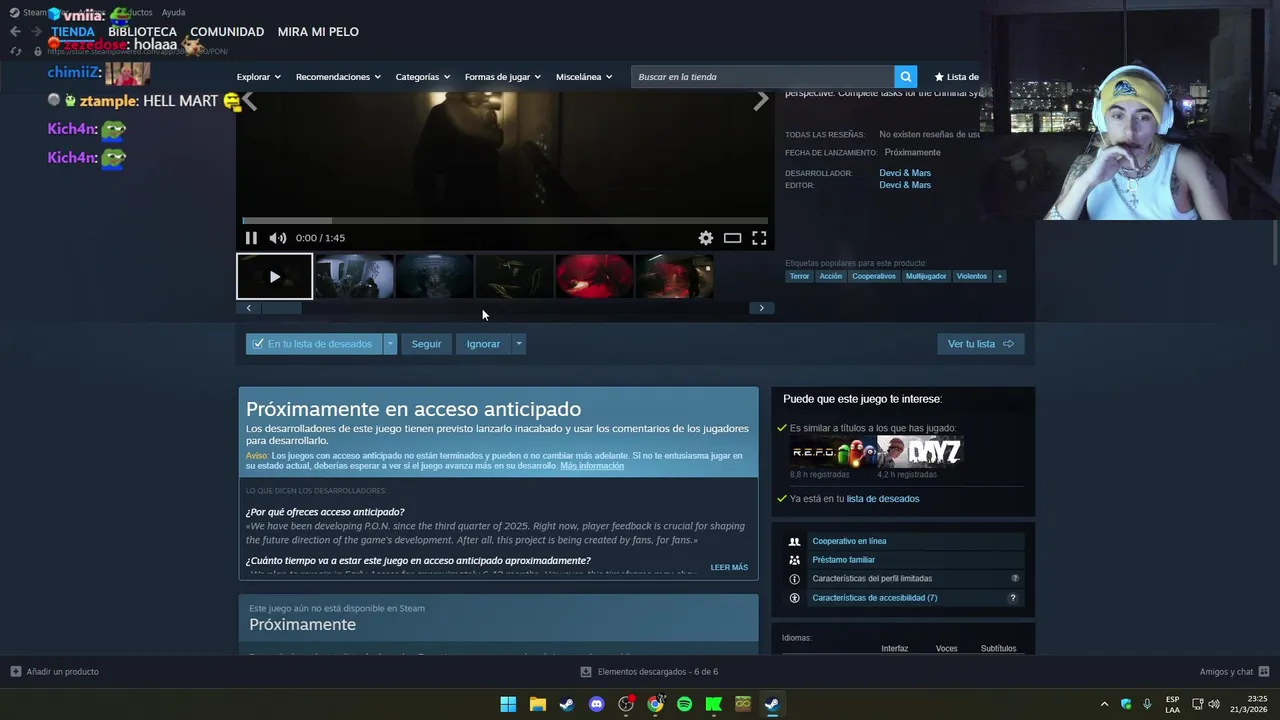Seek within the video progress bar
The width and height of the screenshot is (1280, 720).
(x=505, y=221)
